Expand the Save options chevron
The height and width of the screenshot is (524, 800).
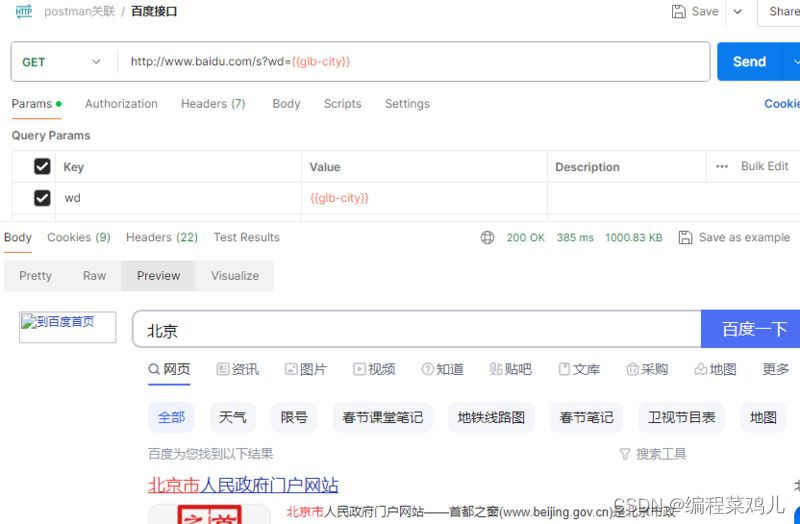[738, 11]
